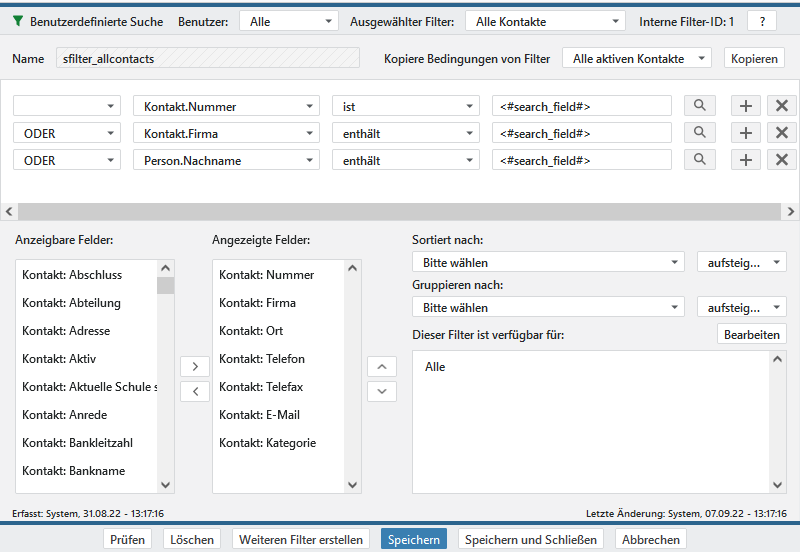The width and height of the screenshot is (800, 552).
Task: Add condition after the Kontakt.Nummer row
Action: pos(746,106)
